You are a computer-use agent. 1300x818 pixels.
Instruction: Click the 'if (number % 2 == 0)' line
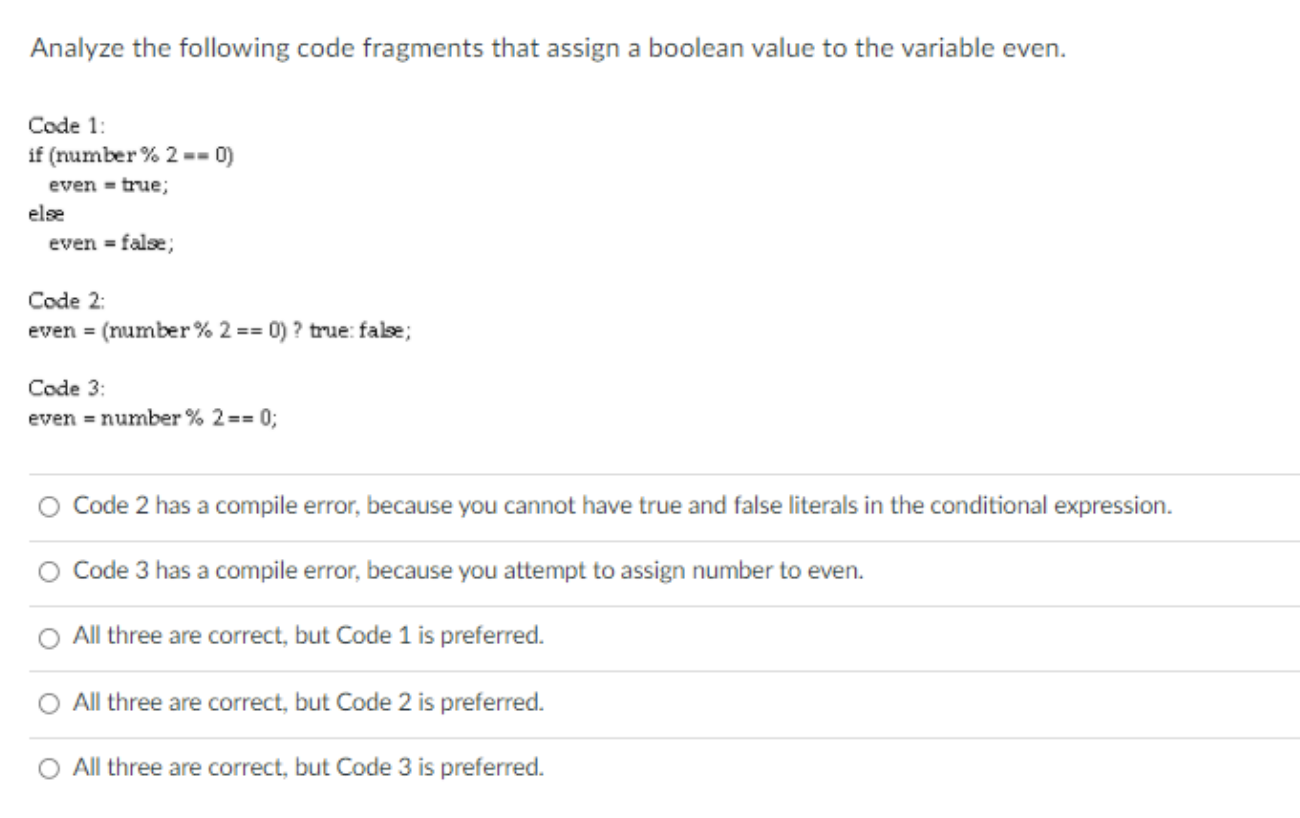pos(130,155)
